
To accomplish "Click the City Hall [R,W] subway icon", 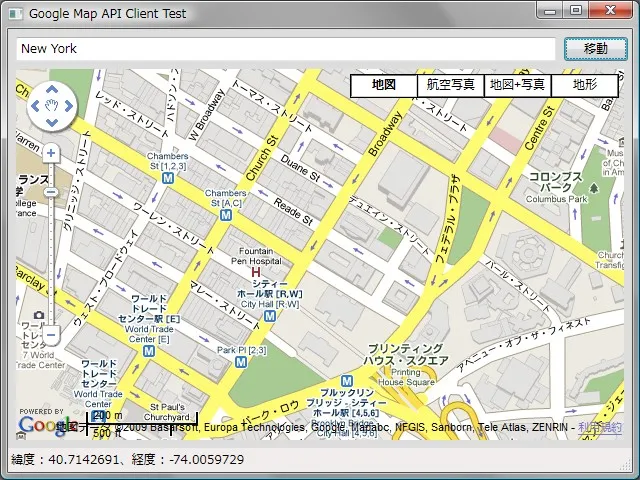I will click(269, 315).
